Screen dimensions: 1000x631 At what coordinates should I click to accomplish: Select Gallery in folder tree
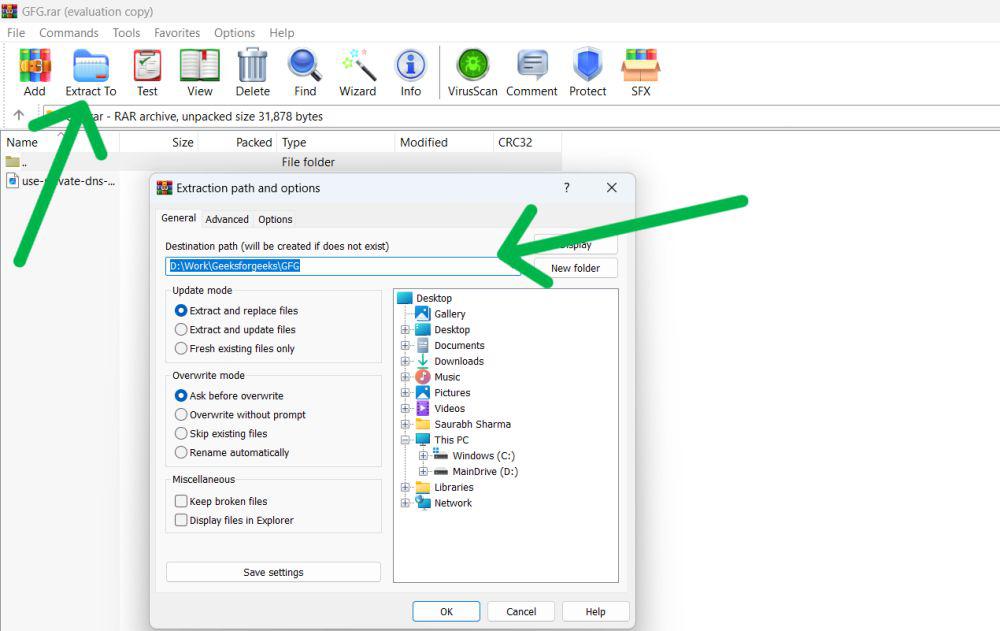[x=450, y=314]
